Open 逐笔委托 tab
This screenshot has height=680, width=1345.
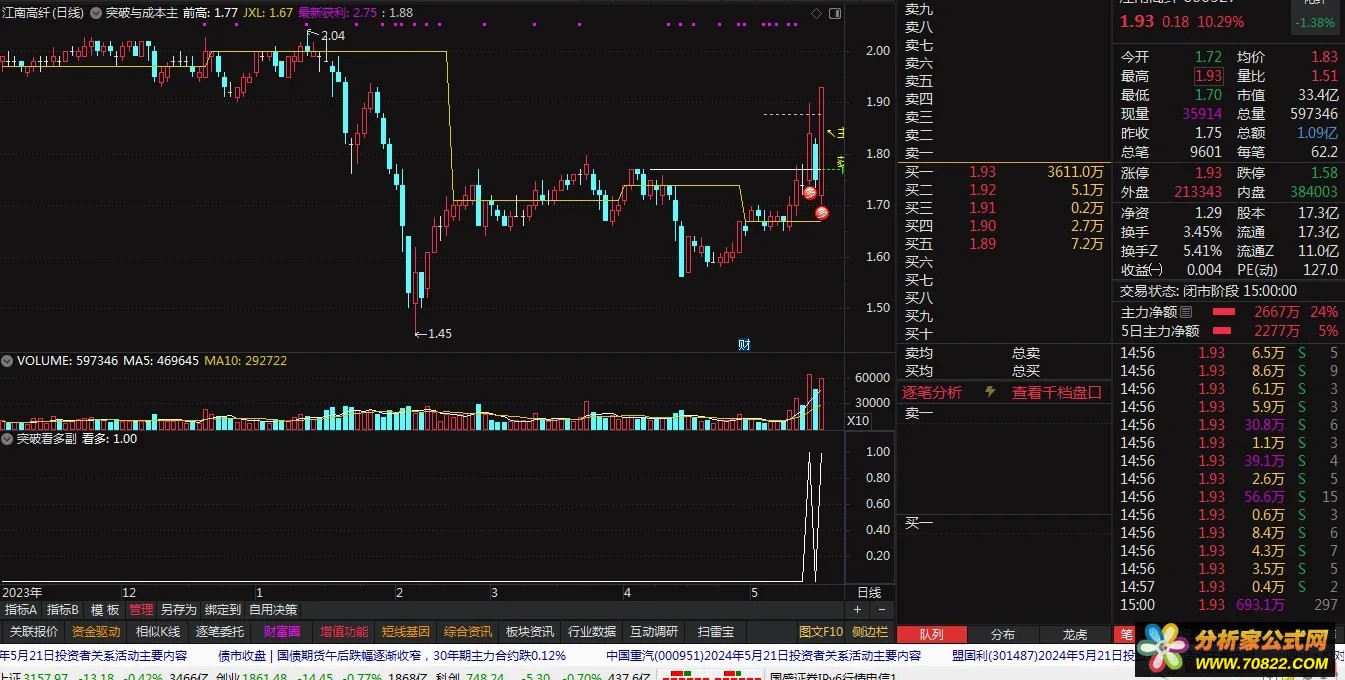(x=219, y=631)
